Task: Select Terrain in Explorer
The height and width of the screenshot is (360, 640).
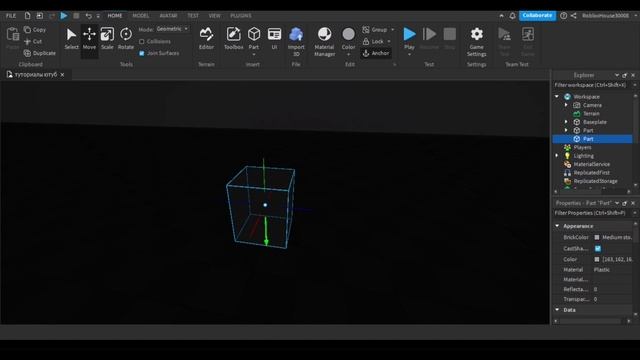Action: click(x=591, y=114)
